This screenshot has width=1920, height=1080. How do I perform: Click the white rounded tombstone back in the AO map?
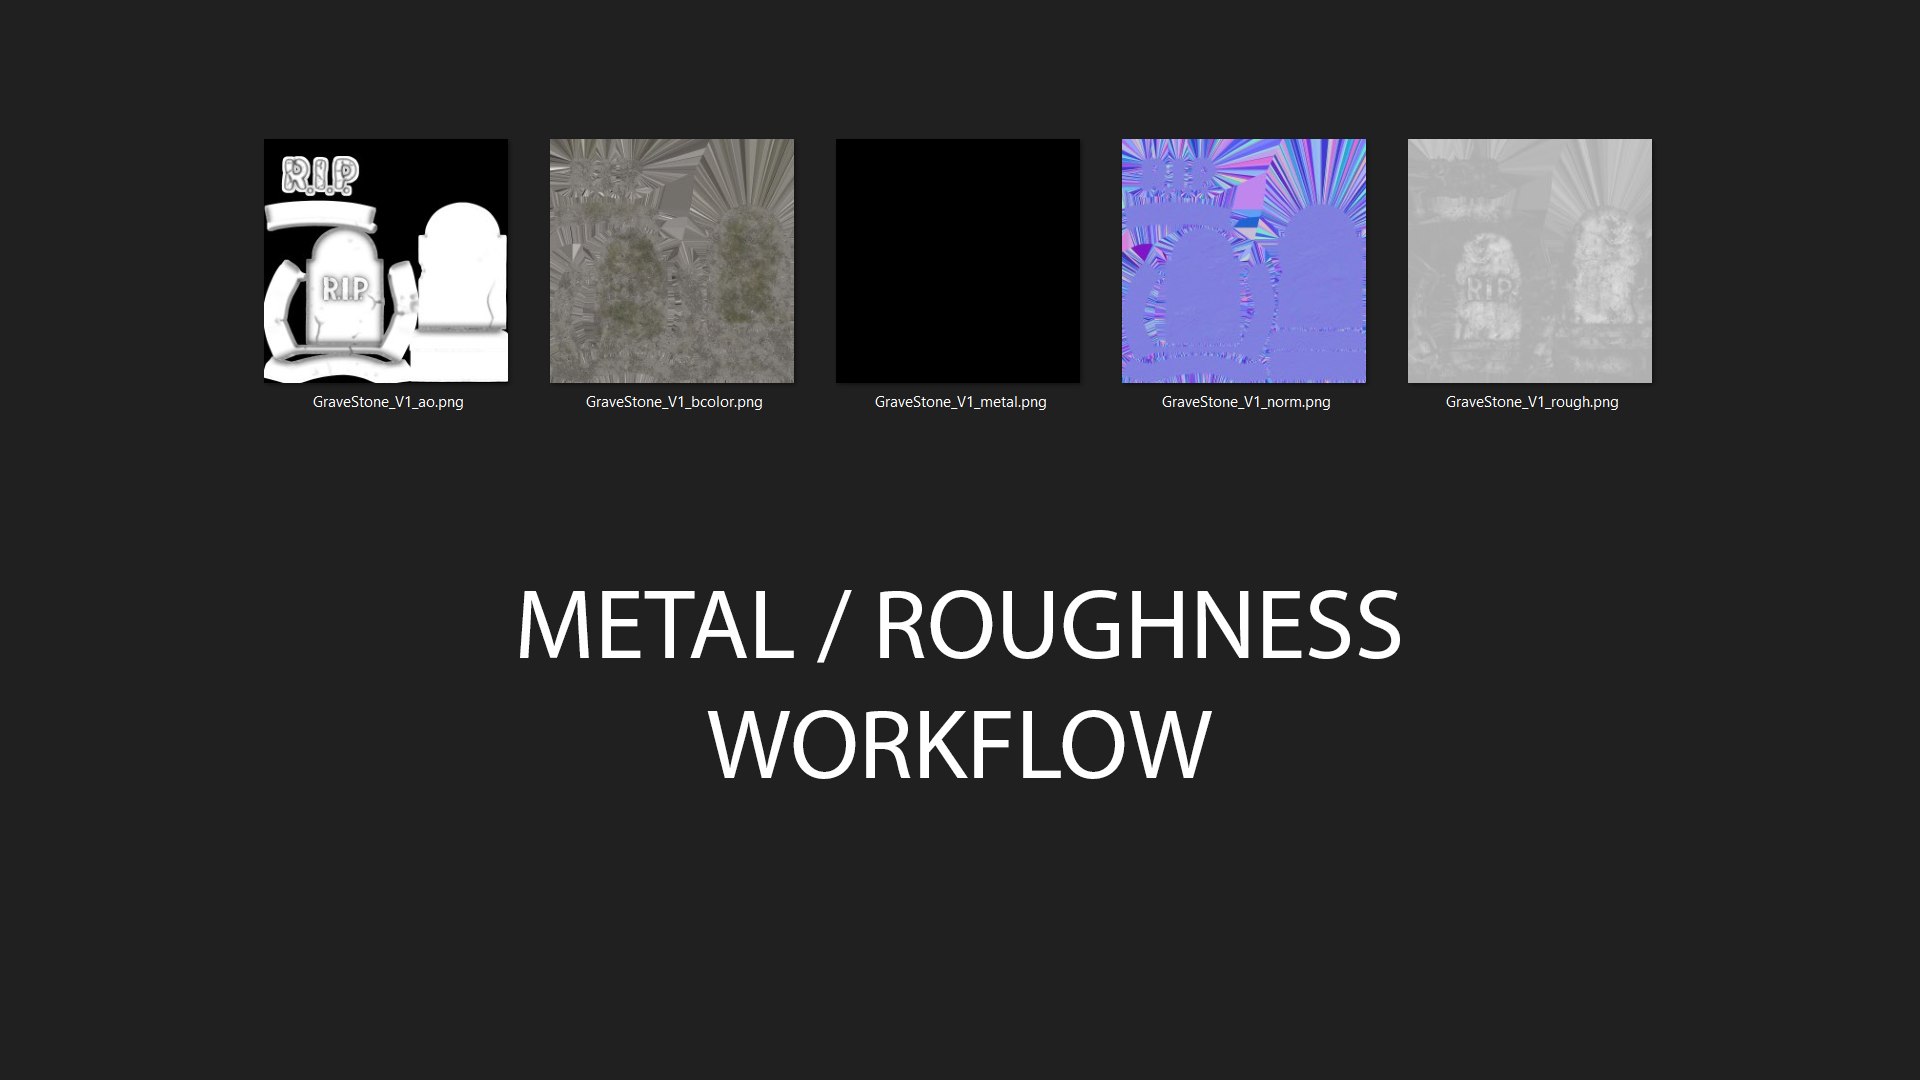tap(461, 265)
